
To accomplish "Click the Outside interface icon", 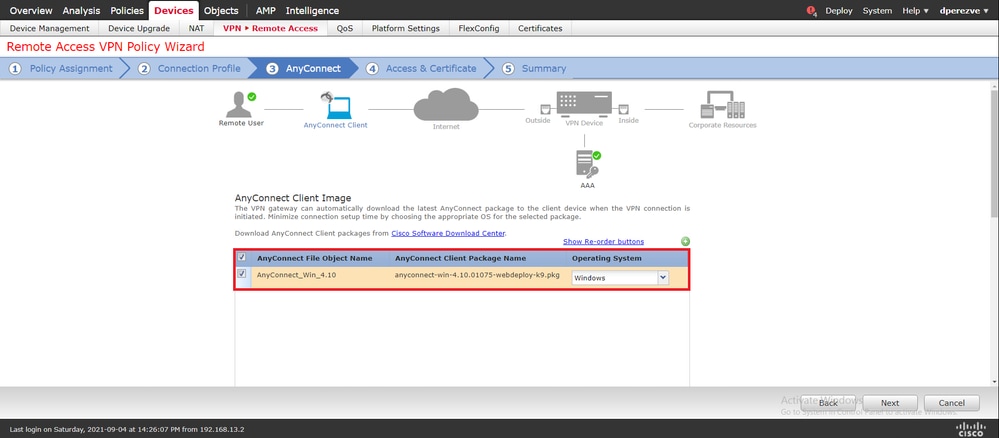I will click(x=545, y=108).
